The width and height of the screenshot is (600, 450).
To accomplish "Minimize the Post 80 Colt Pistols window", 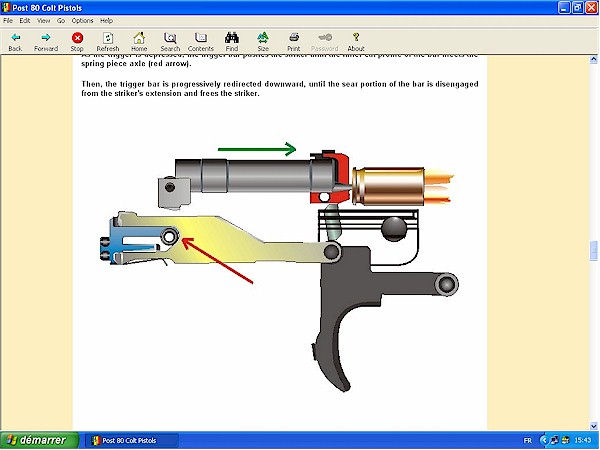I will coord(564,8).
